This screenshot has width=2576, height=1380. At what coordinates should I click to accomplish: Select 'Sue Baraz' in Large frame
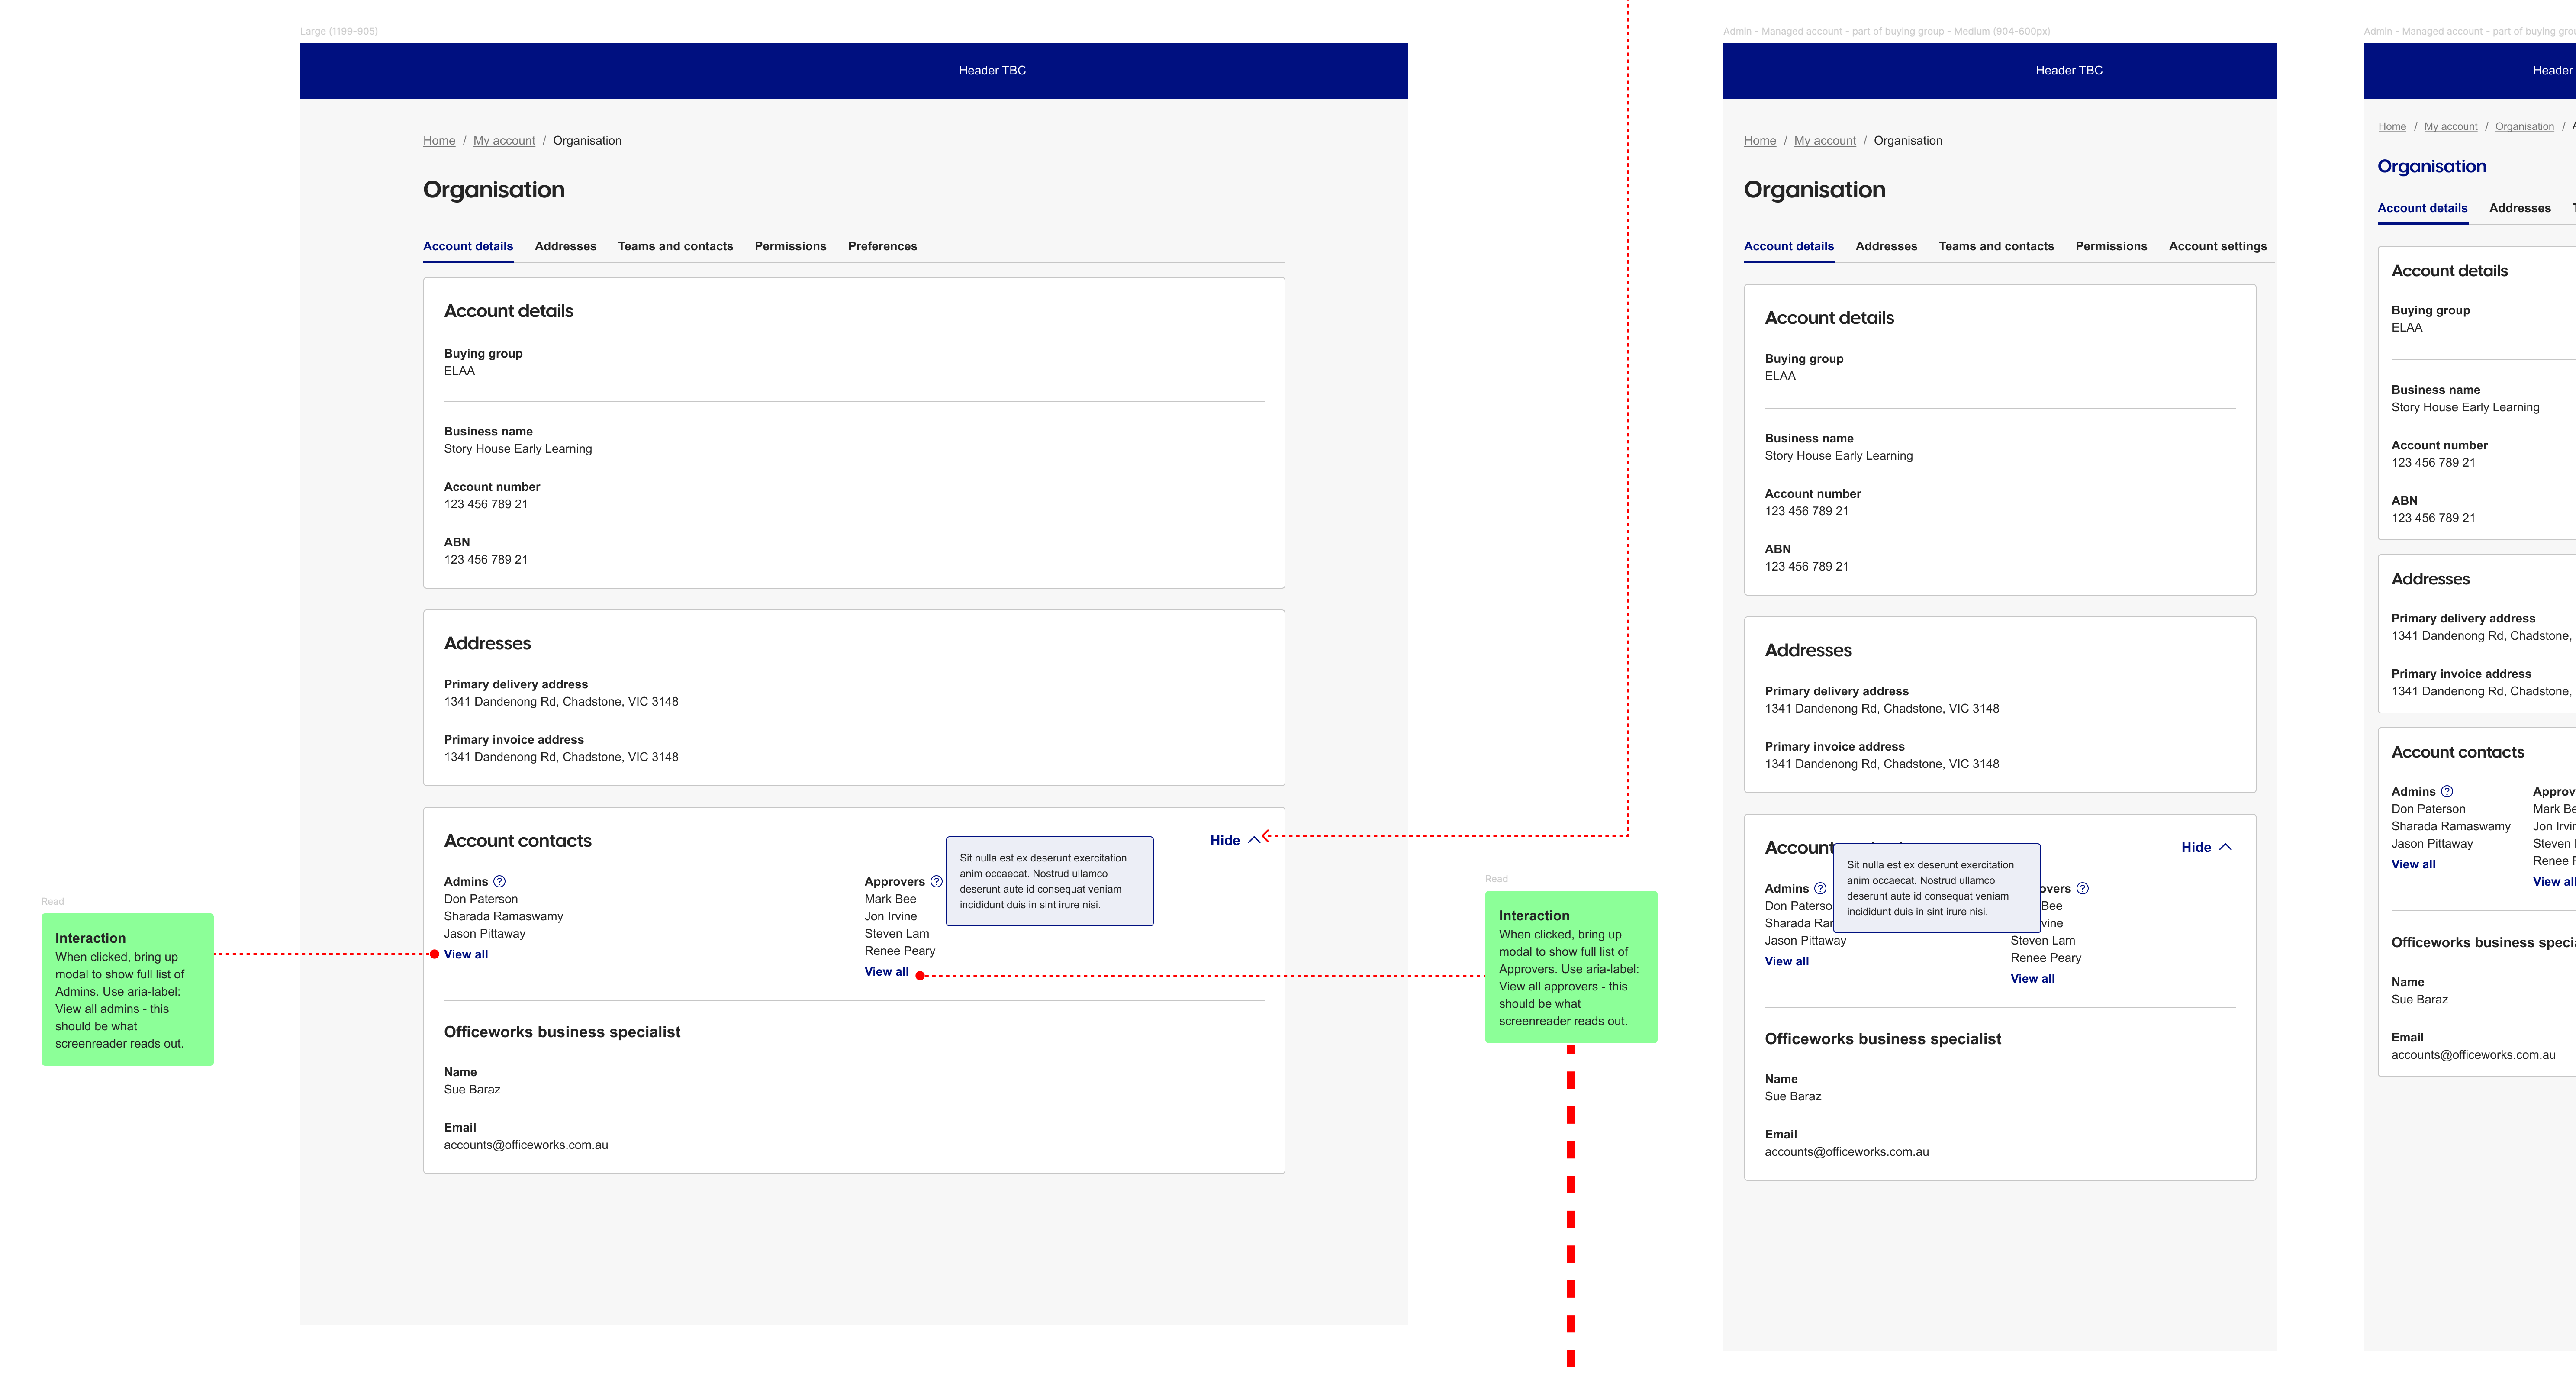point(472,1090)
